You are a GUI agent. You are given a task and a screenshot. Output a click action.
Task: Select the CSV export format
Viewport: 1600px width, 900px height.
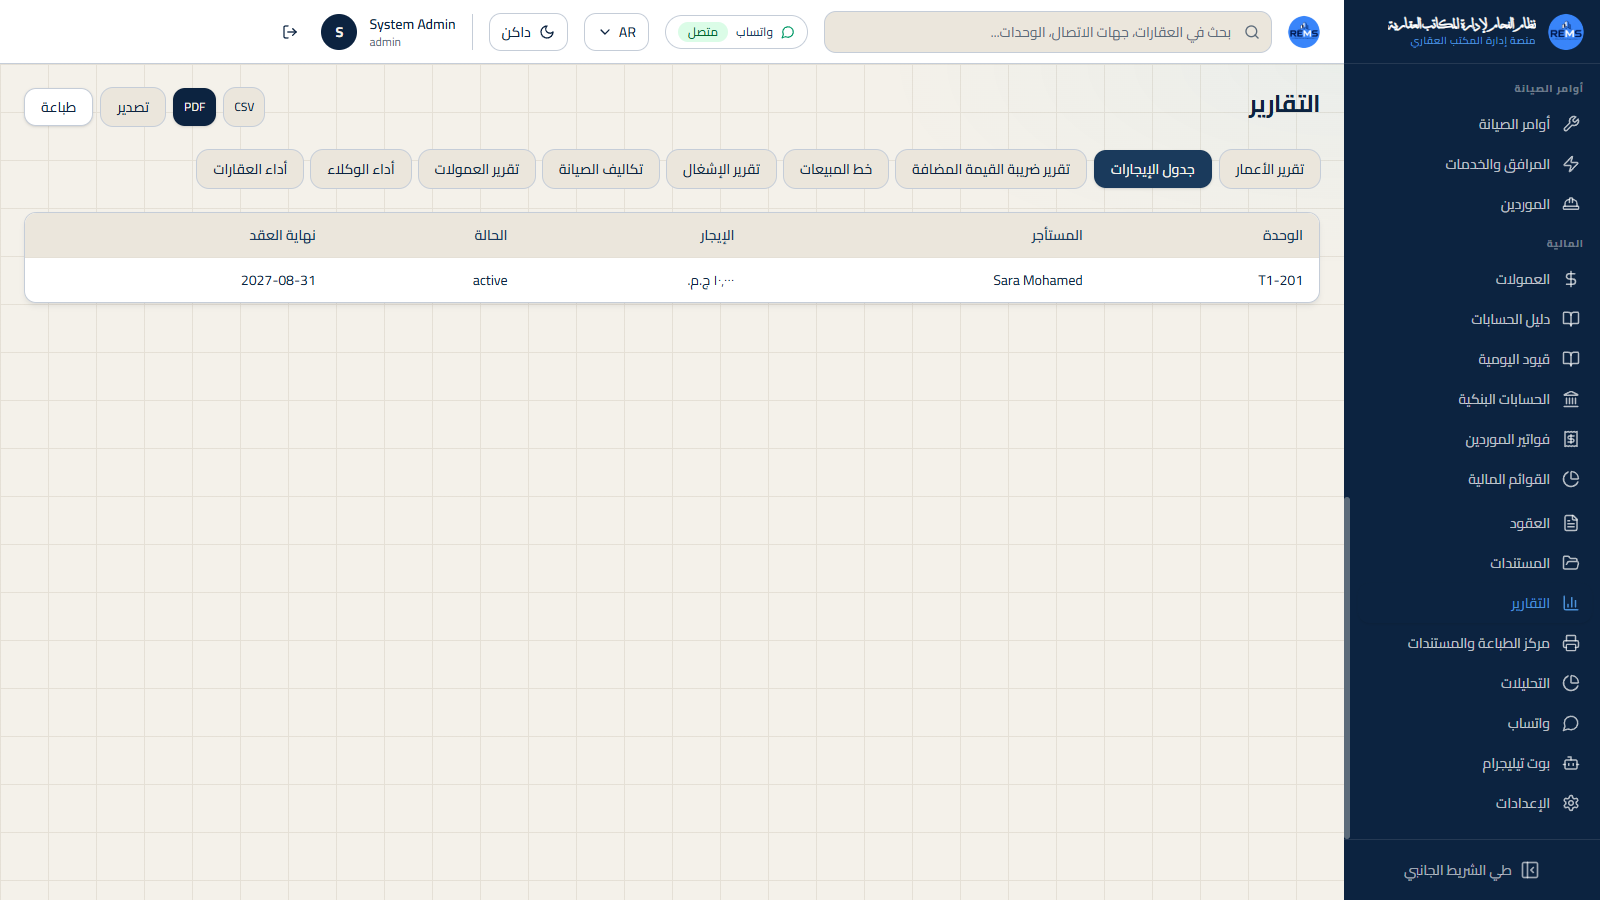click(244, 107)
